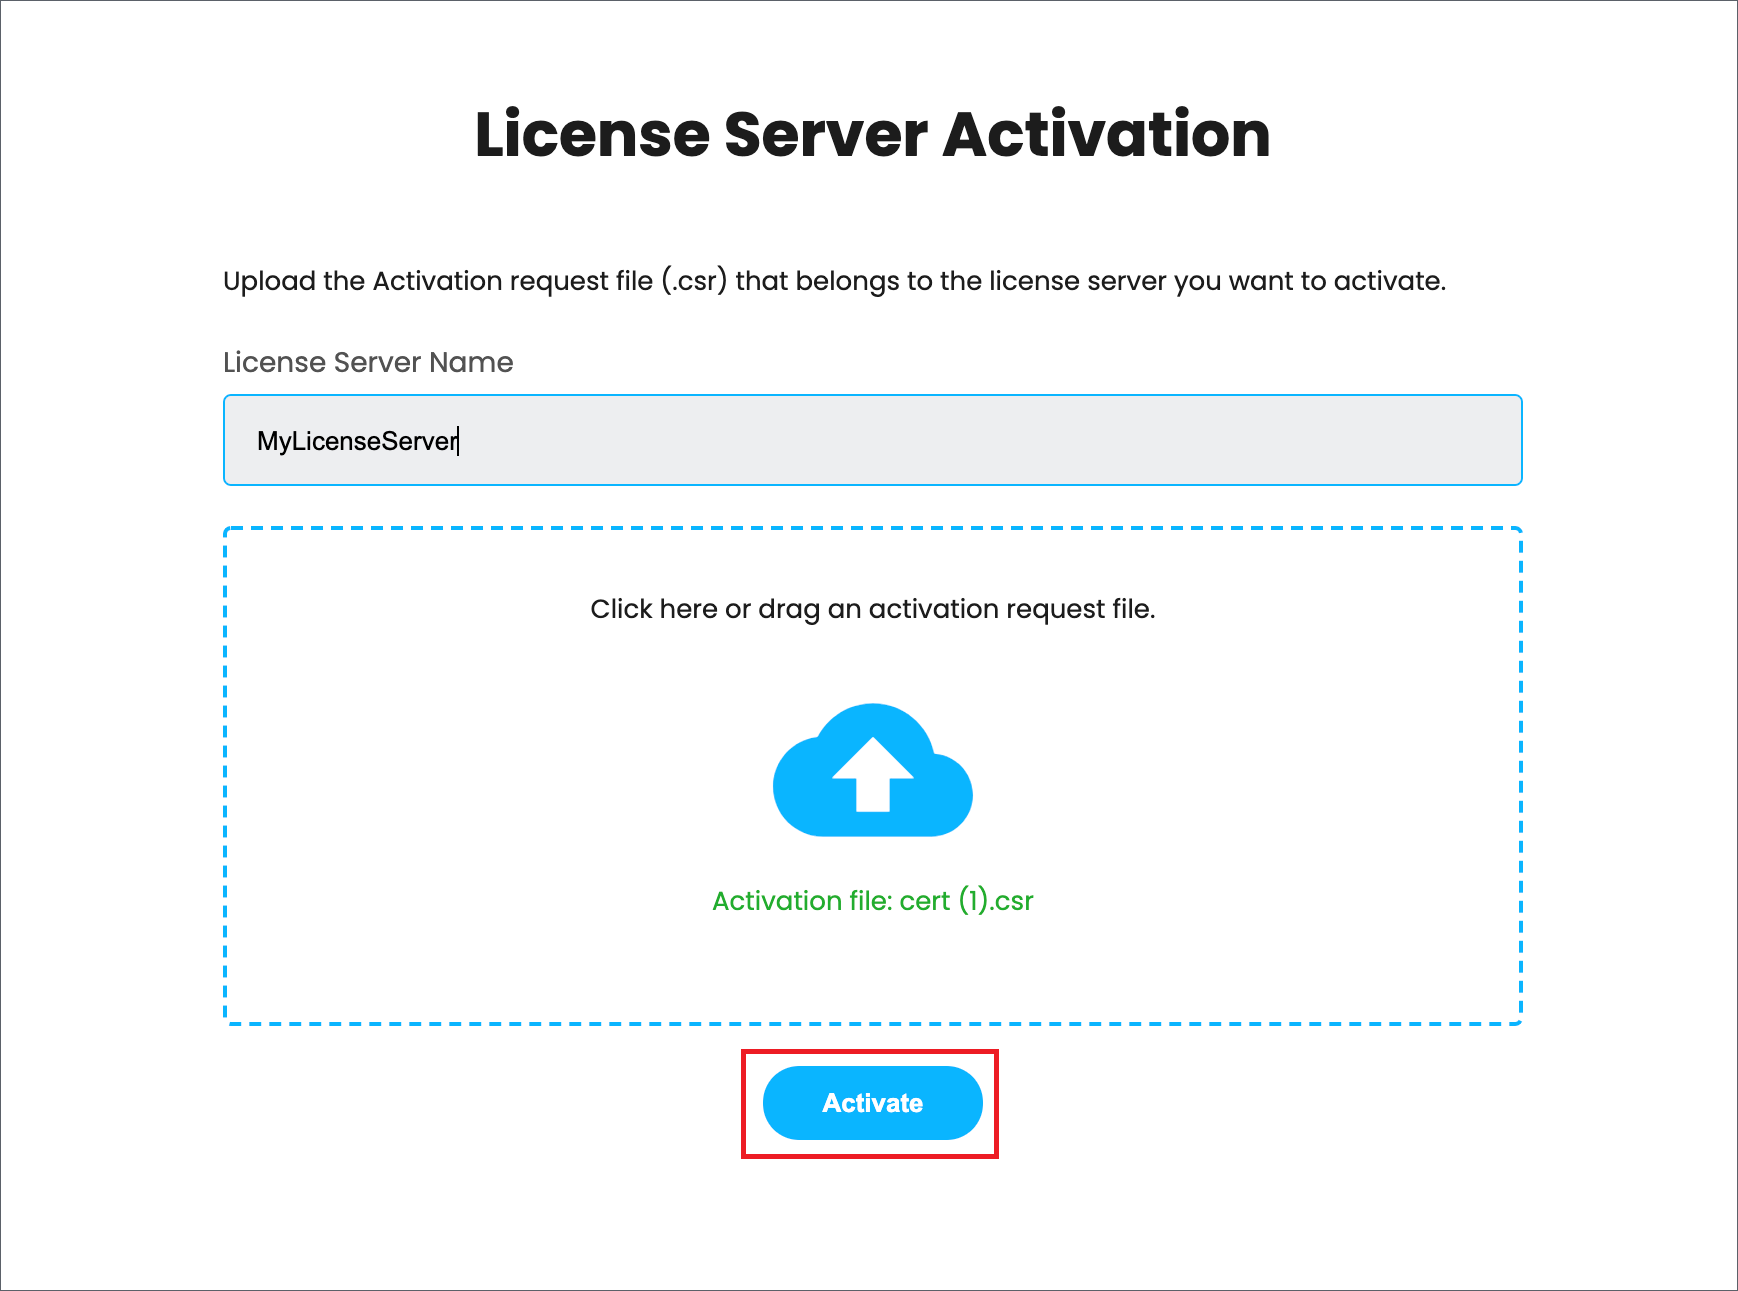This screenshot has width=1738, height=1291.
Task: Click the License Server Name label
Action: [367, 362]
